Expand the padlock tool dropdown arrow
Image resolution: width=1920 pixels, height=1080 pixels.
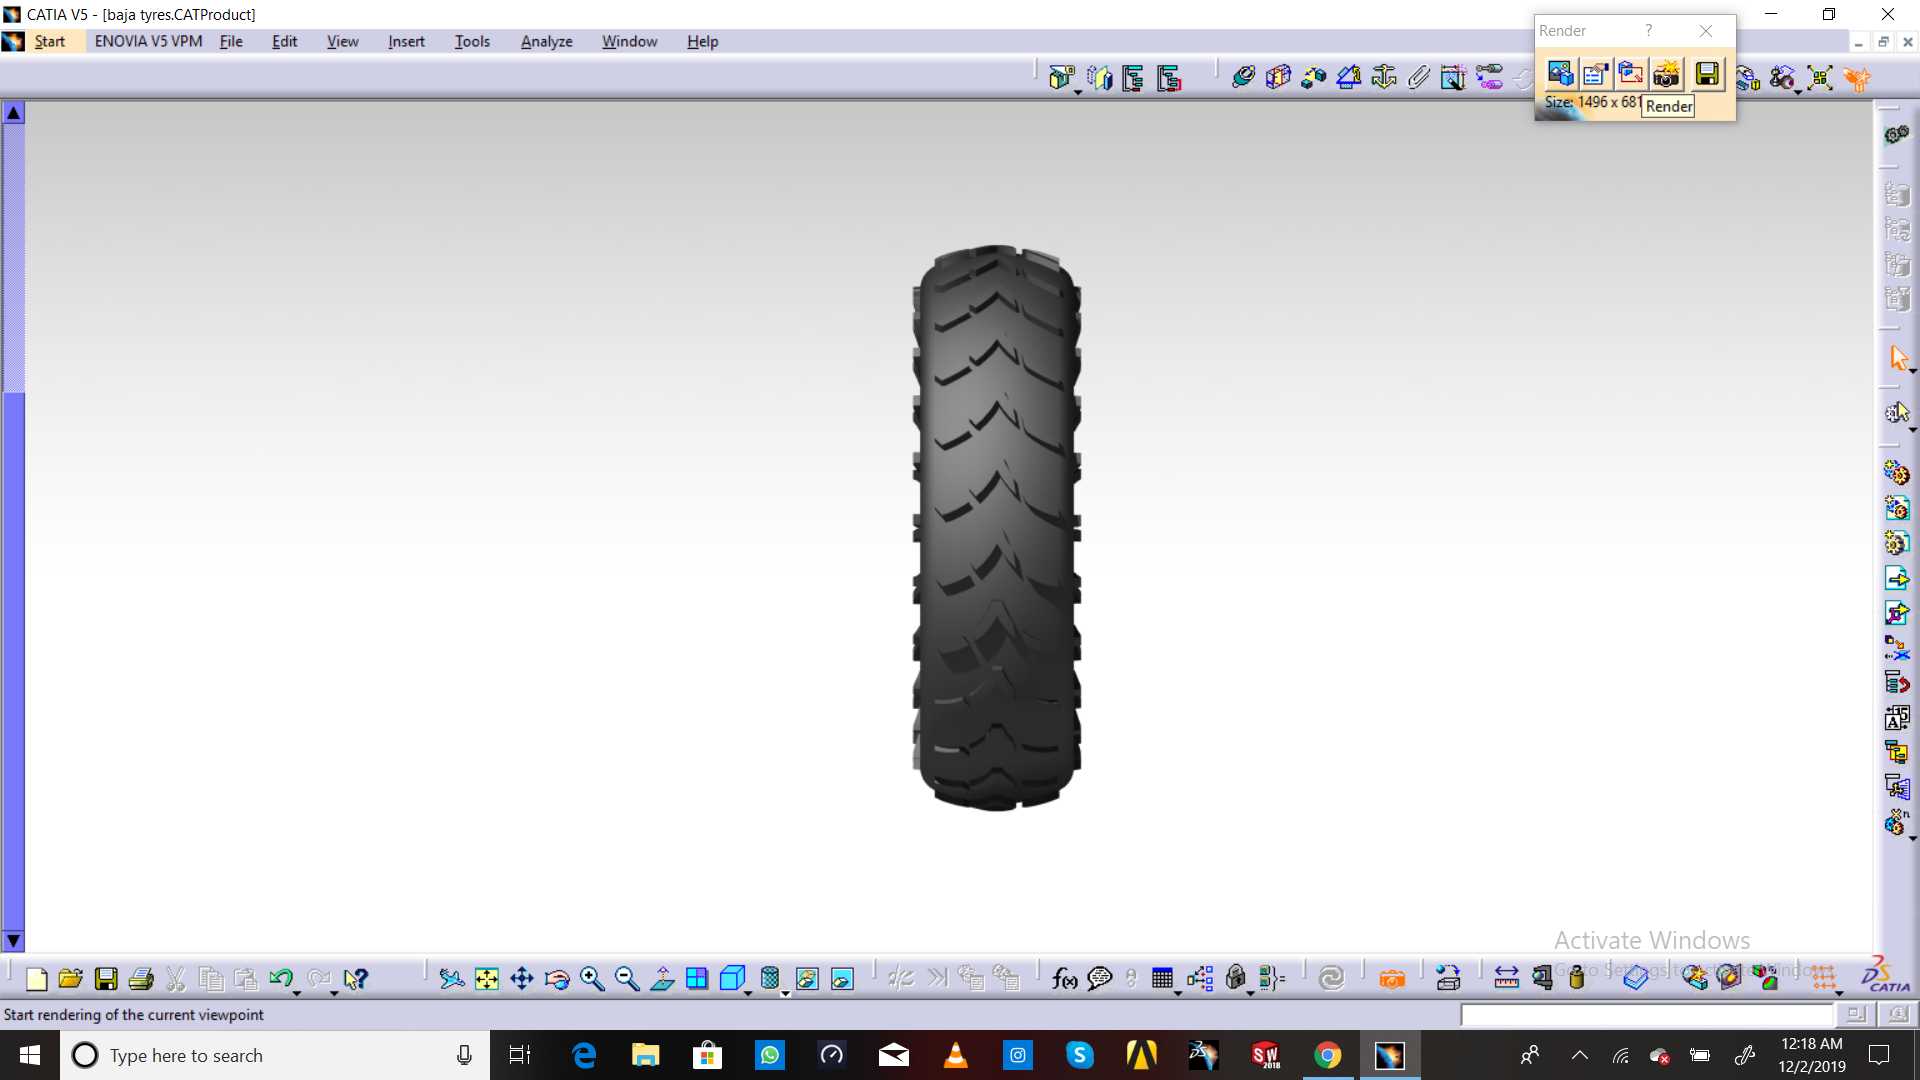[x=1250, y=993]
